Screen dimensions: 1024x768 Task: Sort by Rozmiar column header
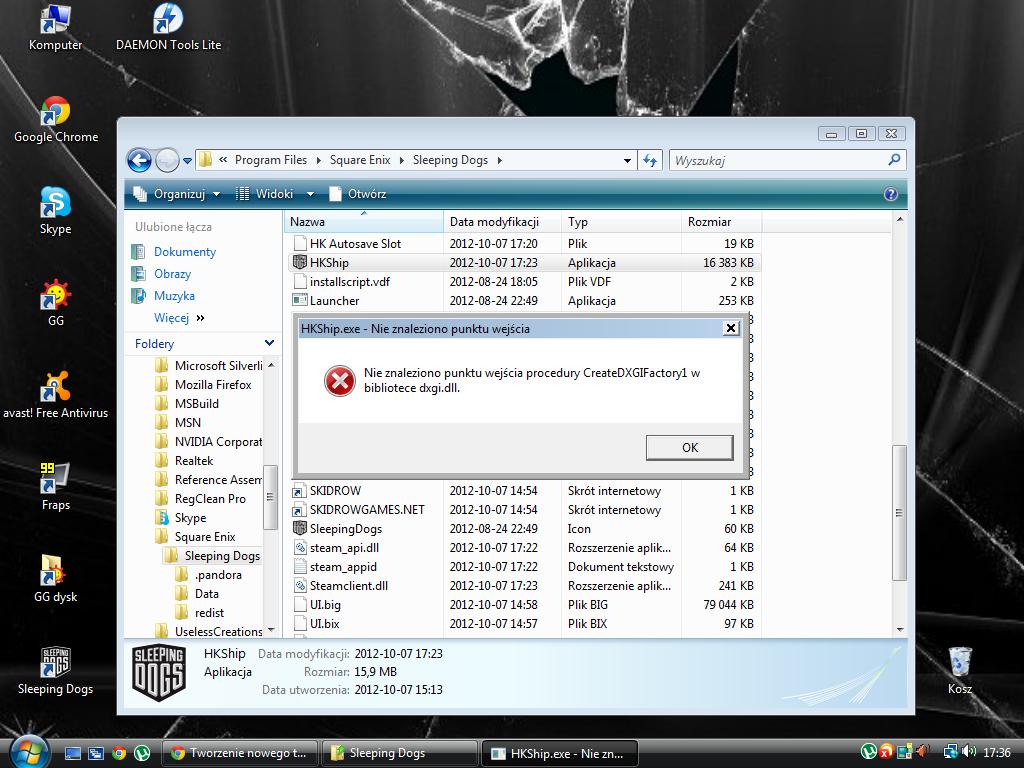[722, 221]
